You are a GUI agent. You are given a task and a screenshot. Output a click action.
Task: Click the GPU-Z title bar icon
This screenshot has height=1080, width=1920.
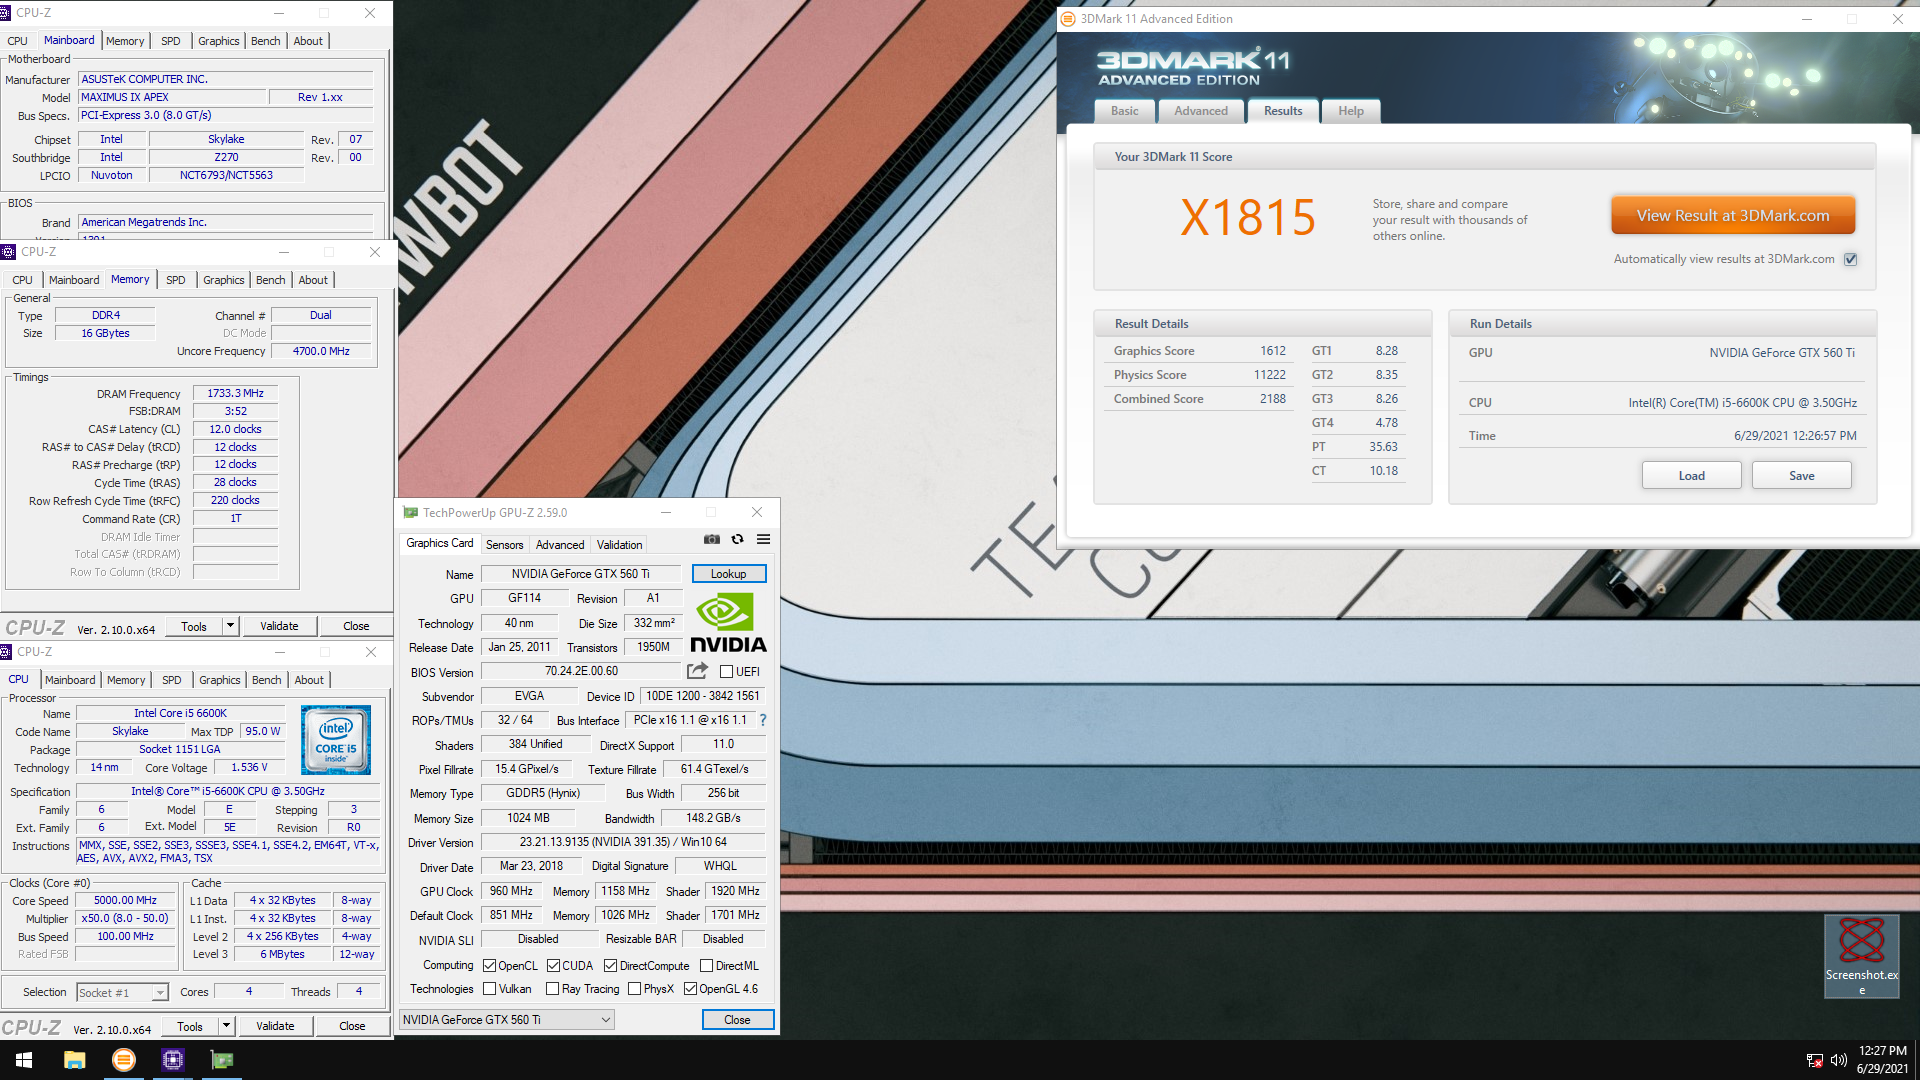[410, 513]
